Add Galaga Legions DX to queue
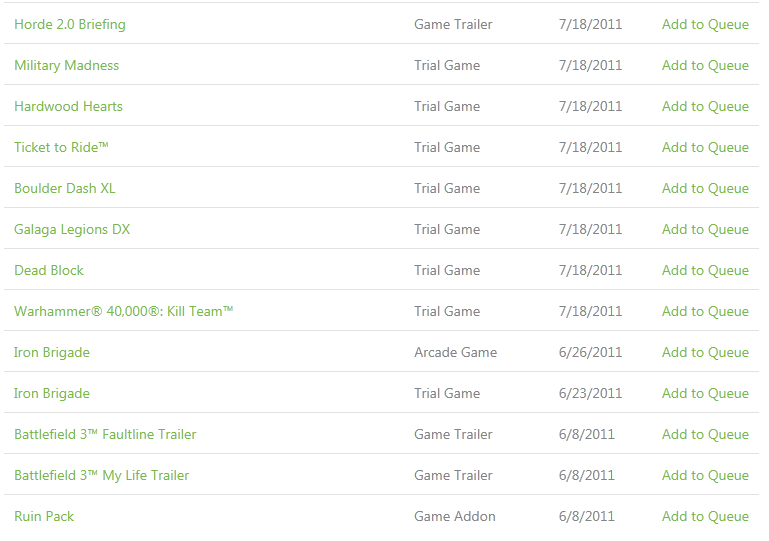 point(705,229)
